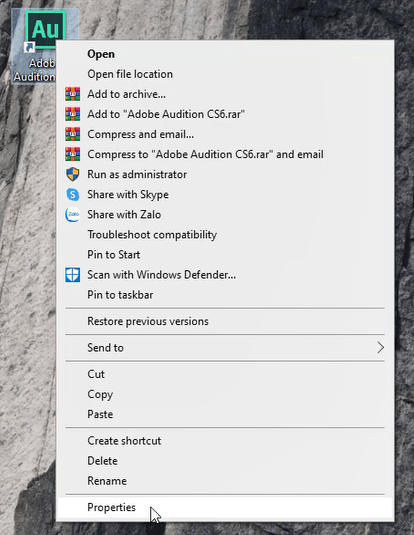Click the Zalo icon in context menu
Viewport: 414px width, 535px height.
(x=73, y=215)
